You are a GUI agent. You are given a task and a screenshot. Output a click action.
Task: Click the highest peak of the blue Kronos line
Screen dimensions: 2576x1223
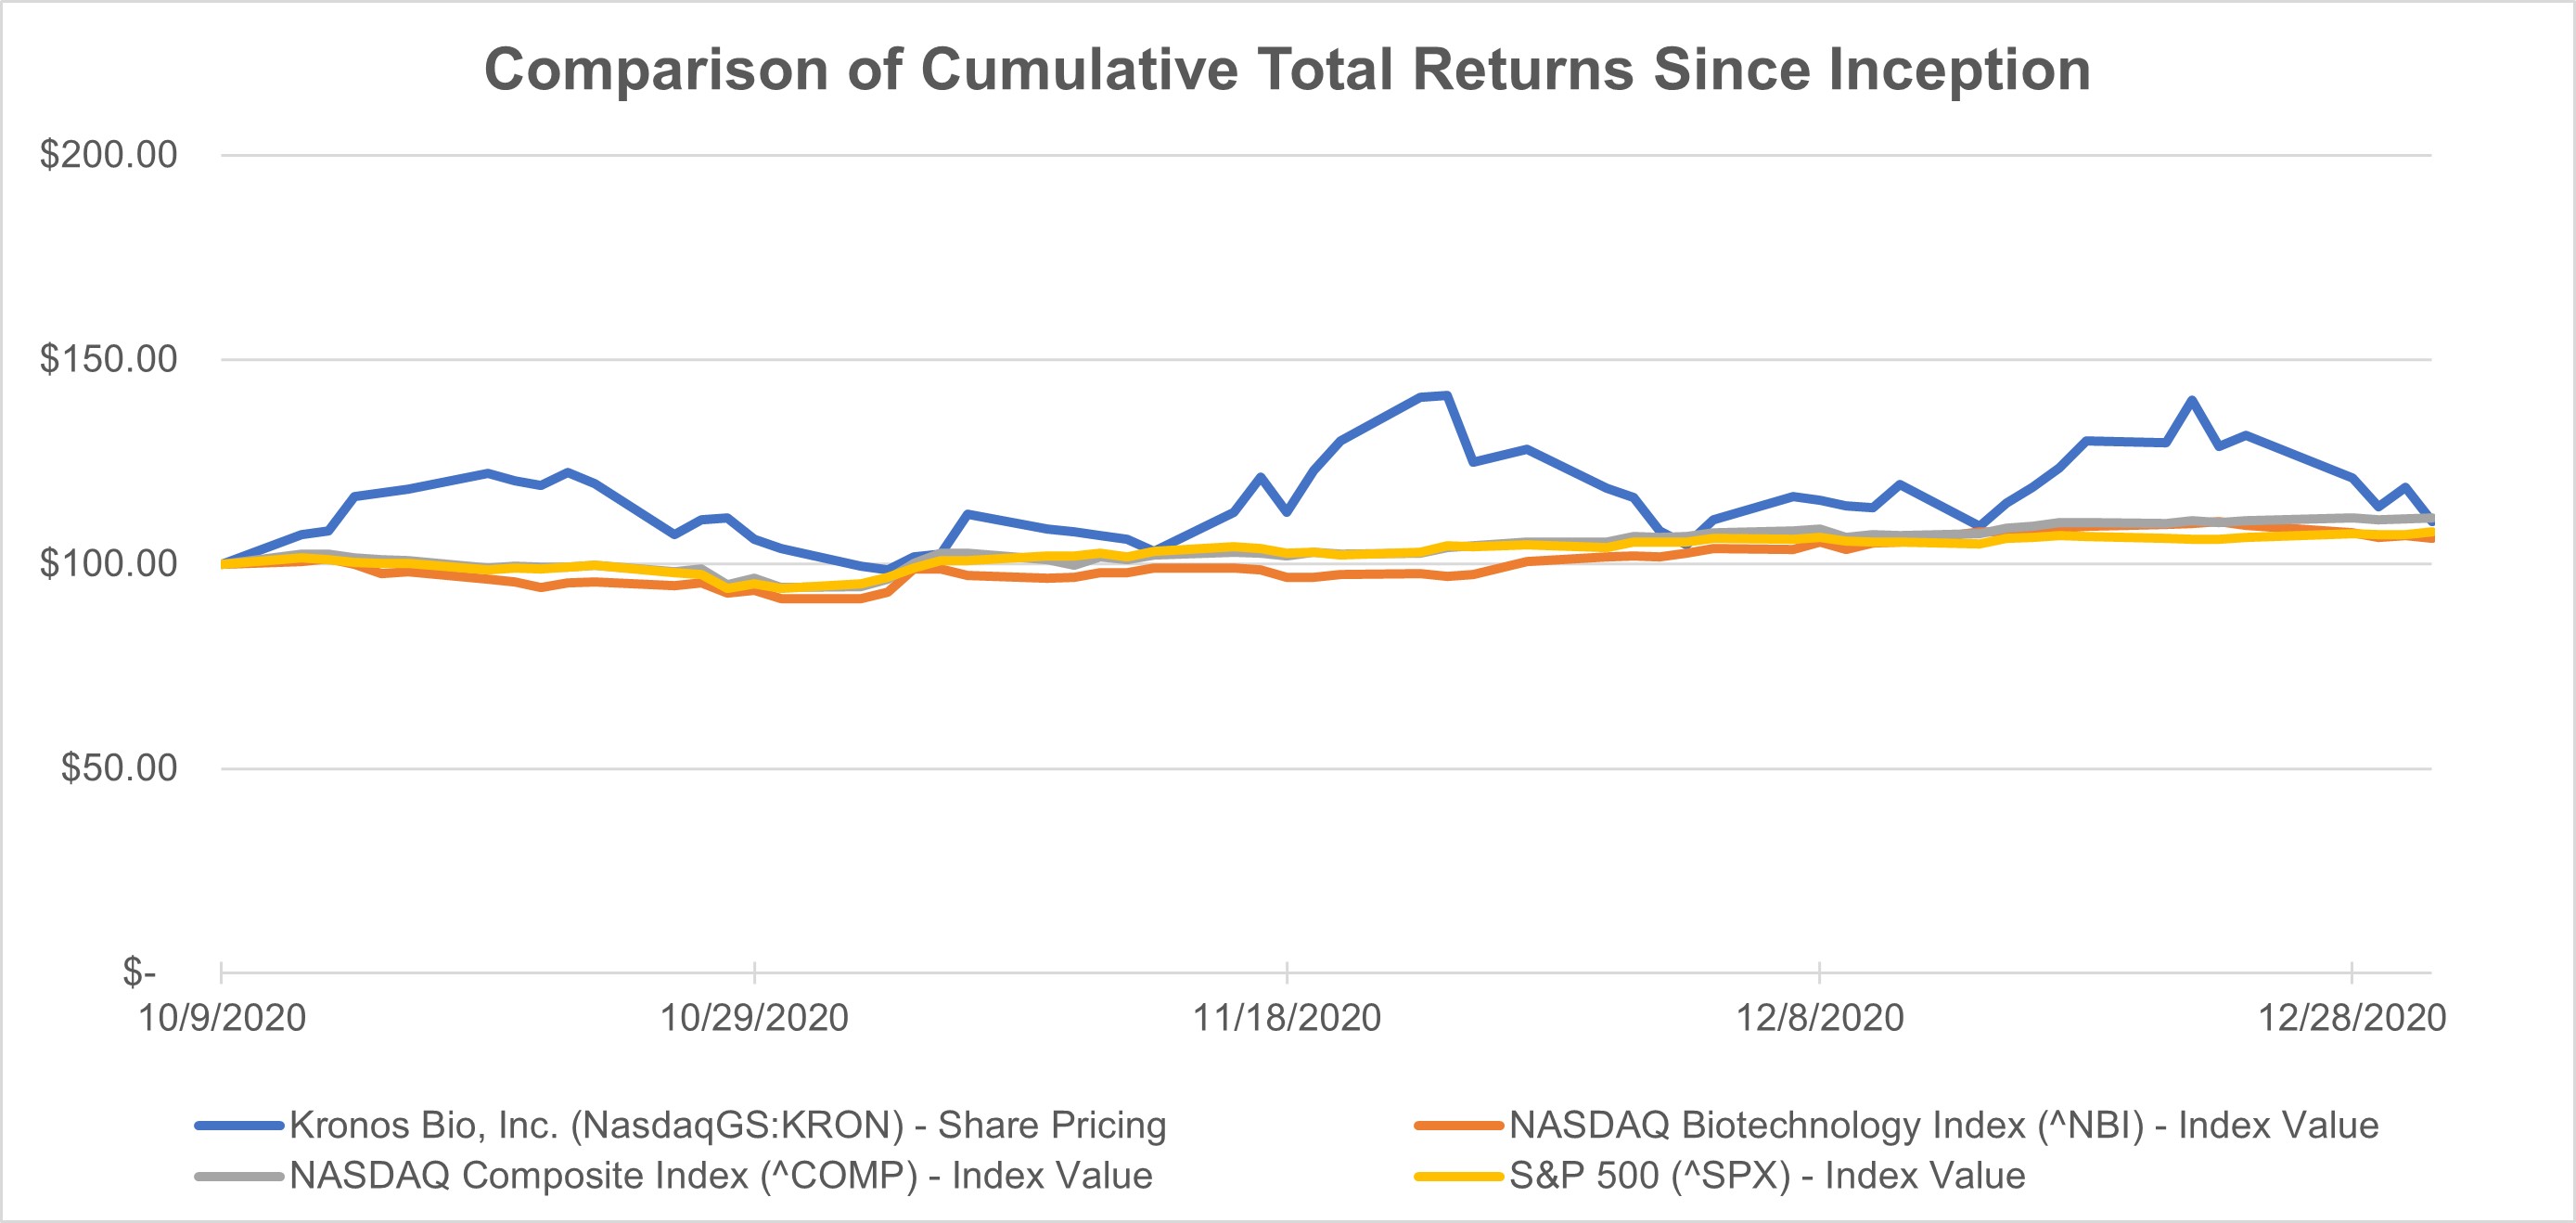[1446, 396]
